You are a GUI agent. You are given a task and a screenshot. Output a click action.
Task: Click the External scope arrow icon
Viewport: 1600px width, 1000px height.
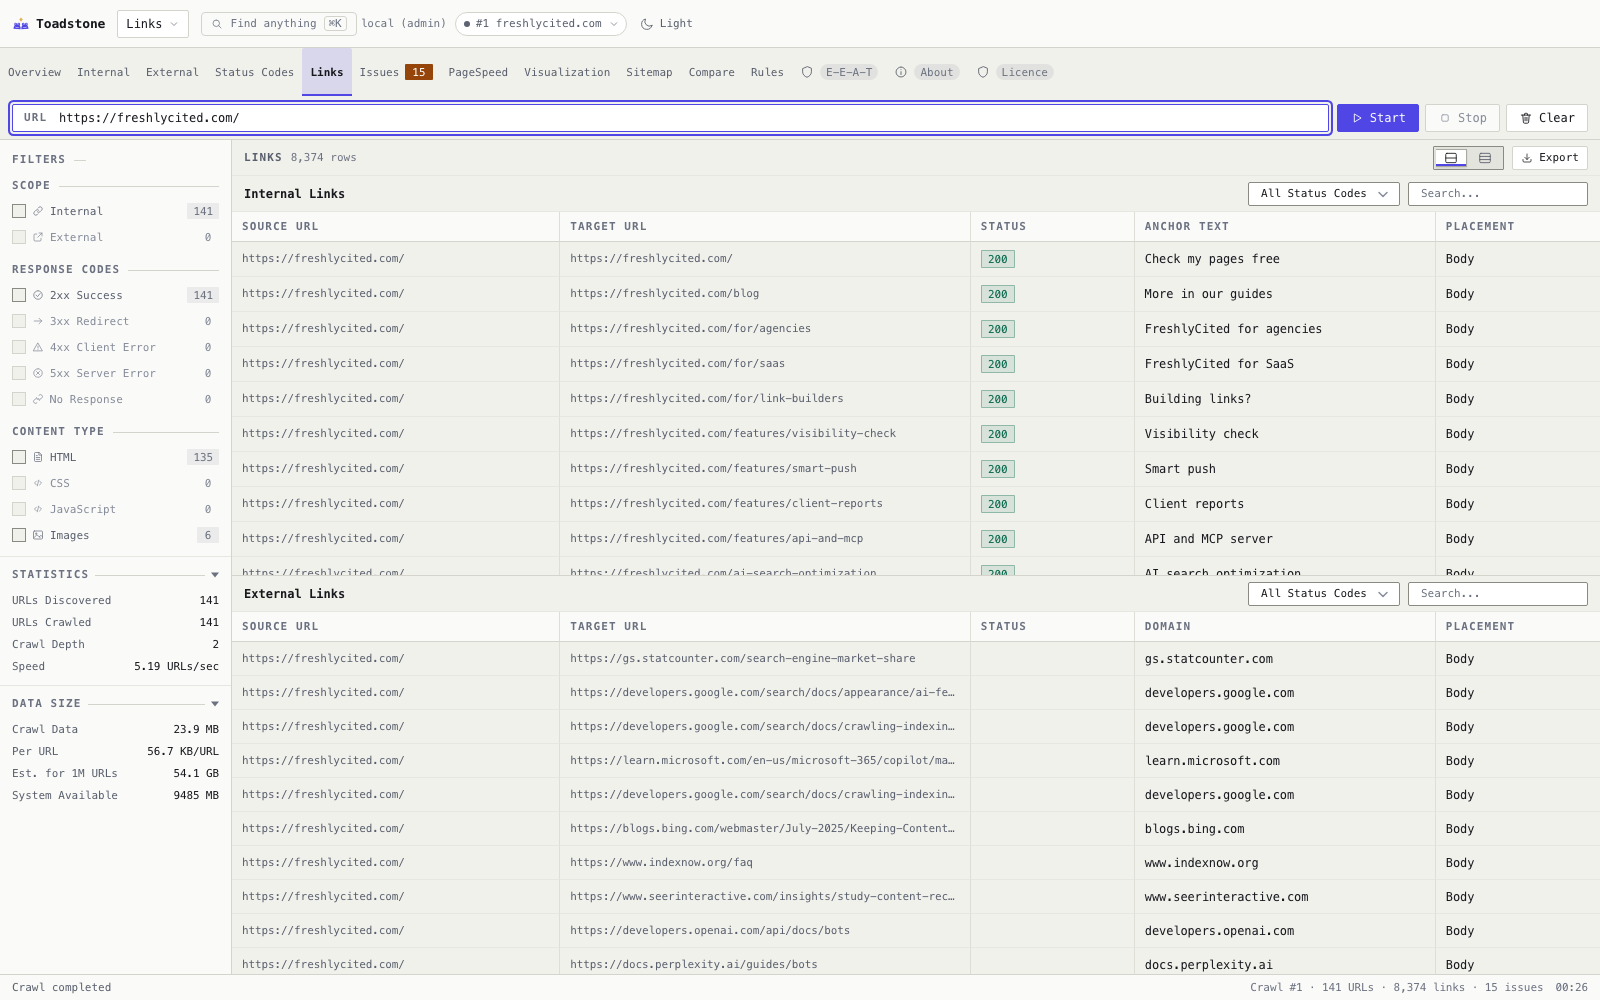(38, 237)
